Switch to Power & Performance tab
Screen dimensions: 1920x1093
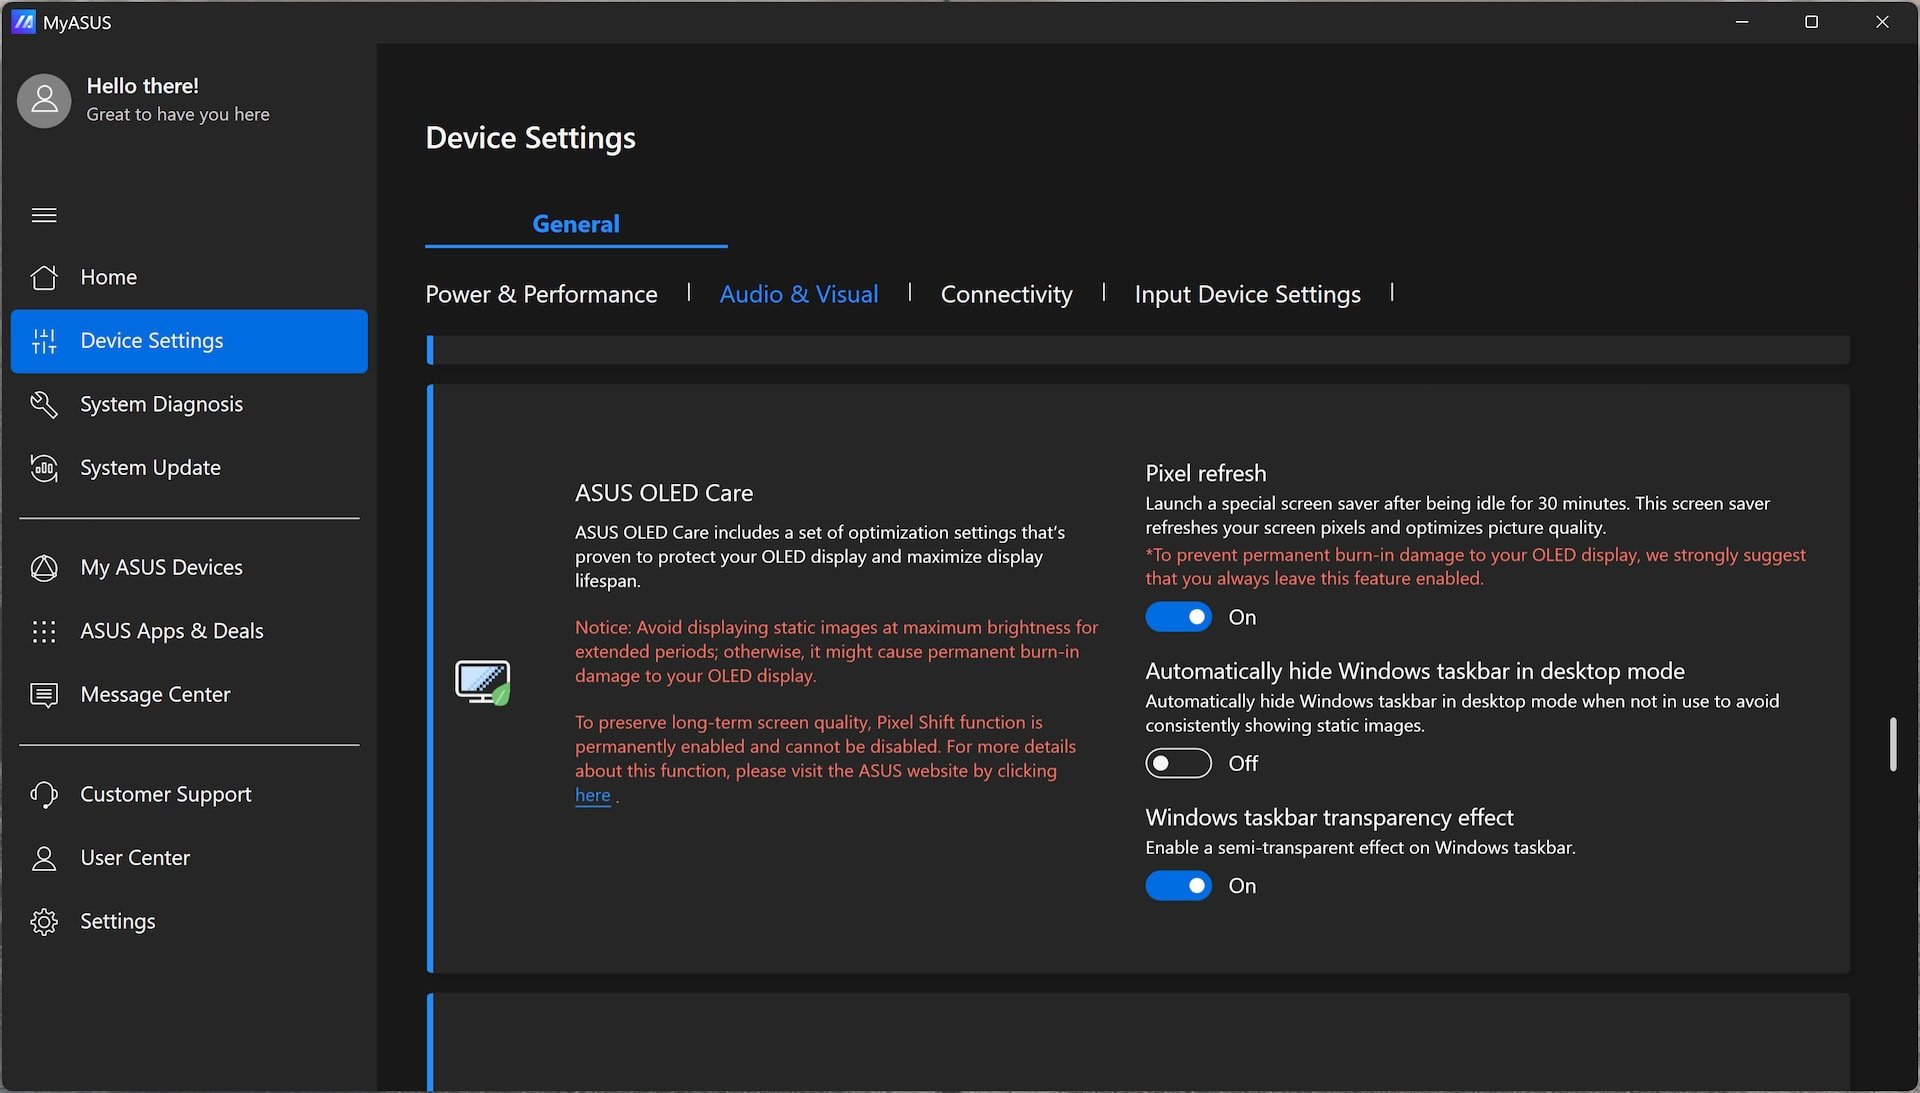coord(541,294)
